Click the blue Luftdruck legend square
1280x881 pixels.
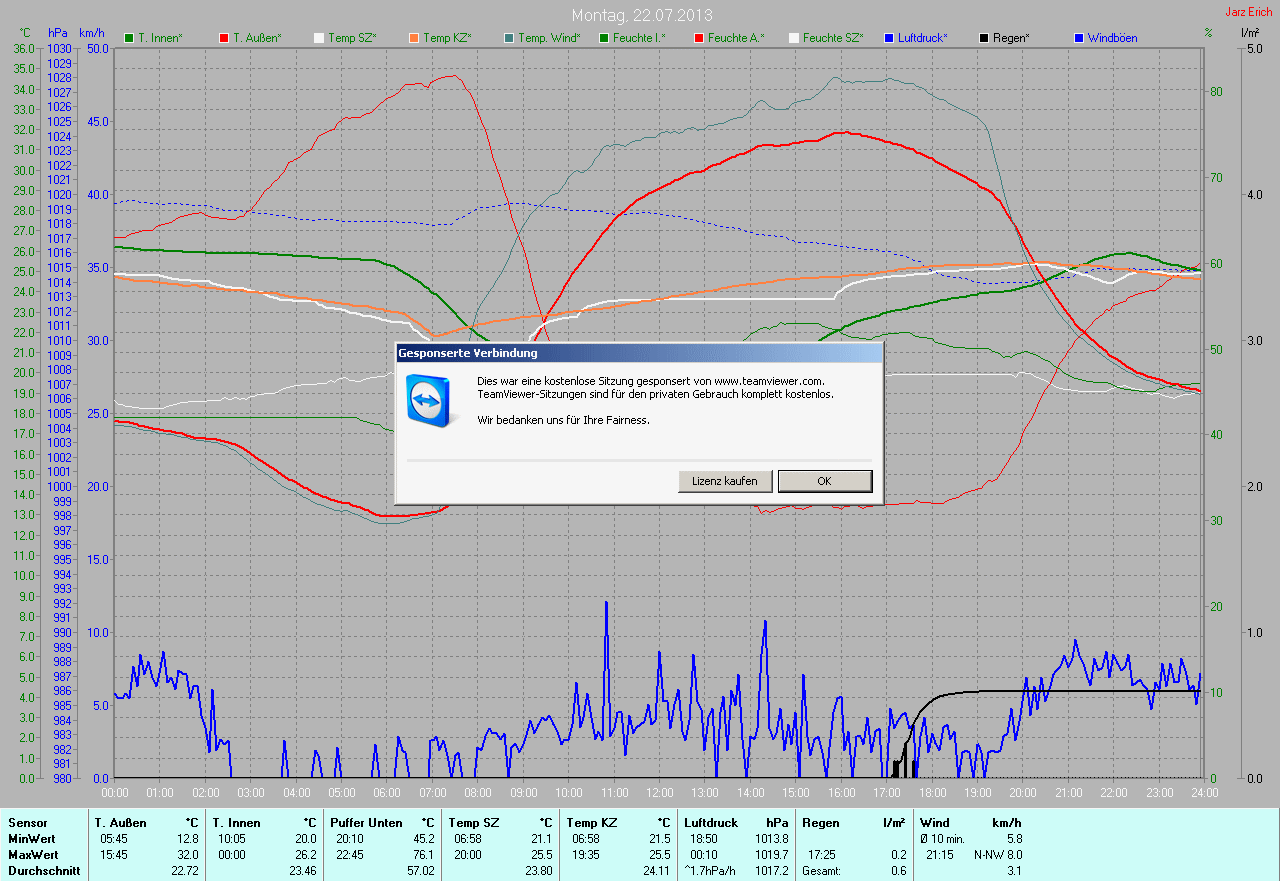[889, 38]
